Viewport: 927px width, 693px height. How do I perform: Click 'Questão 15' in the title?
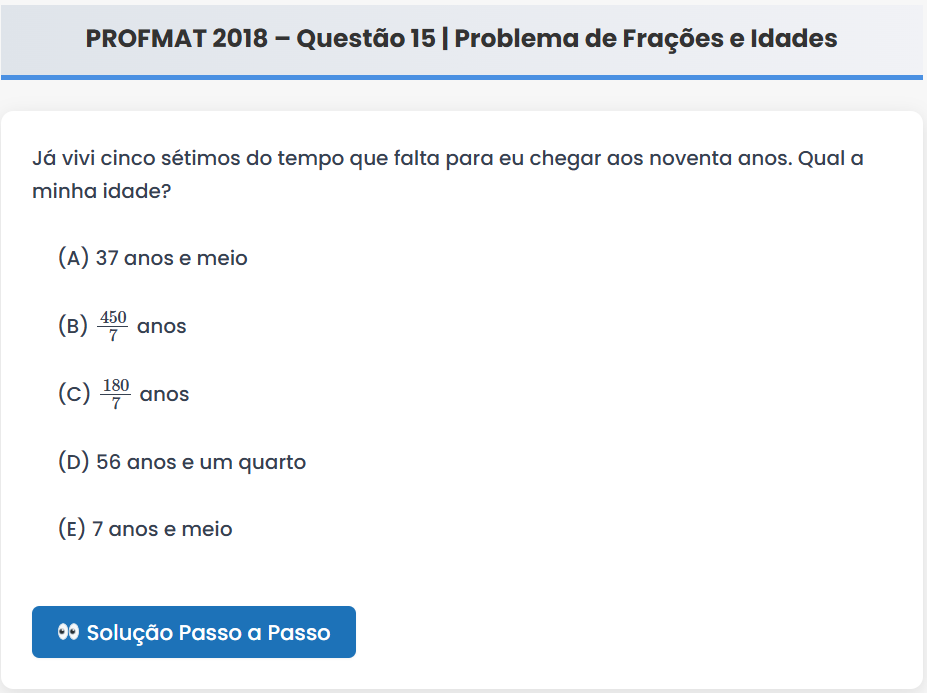[366, 38]
